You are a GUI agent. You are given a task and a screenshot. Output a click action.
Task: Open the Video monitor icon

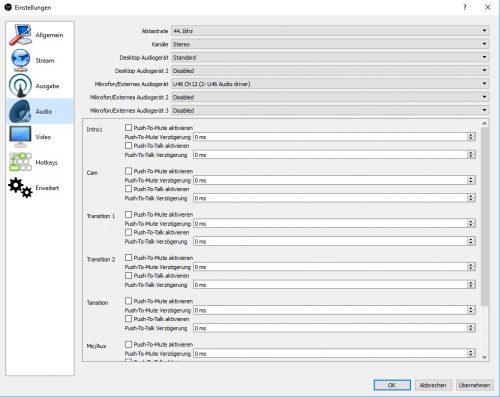pos(20,137)
